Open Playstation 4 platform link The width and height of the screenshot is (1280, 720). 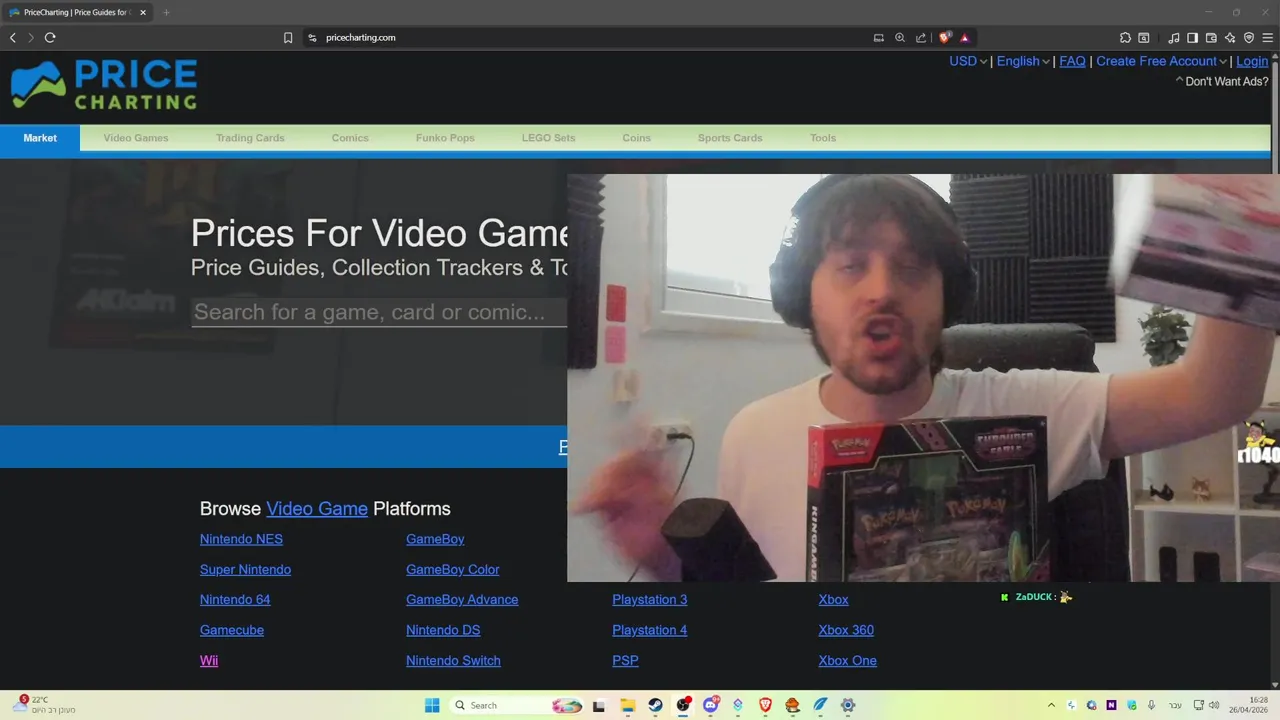(x=650, y=630)
